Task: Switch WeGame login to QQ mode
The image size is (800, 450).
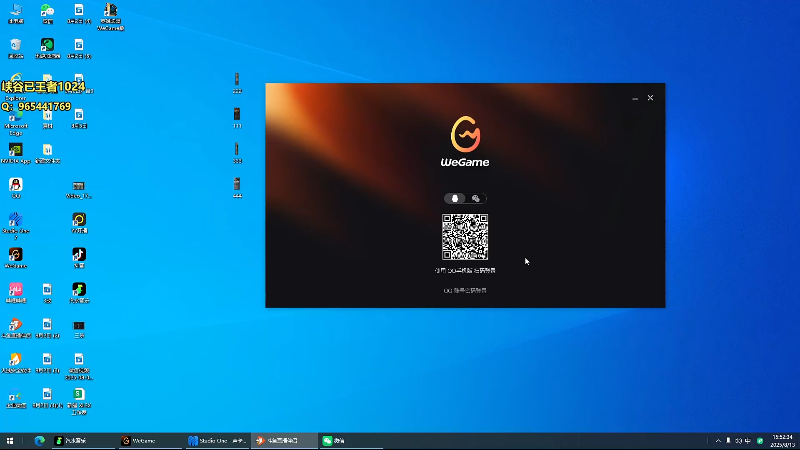Action: click(455, 198)
